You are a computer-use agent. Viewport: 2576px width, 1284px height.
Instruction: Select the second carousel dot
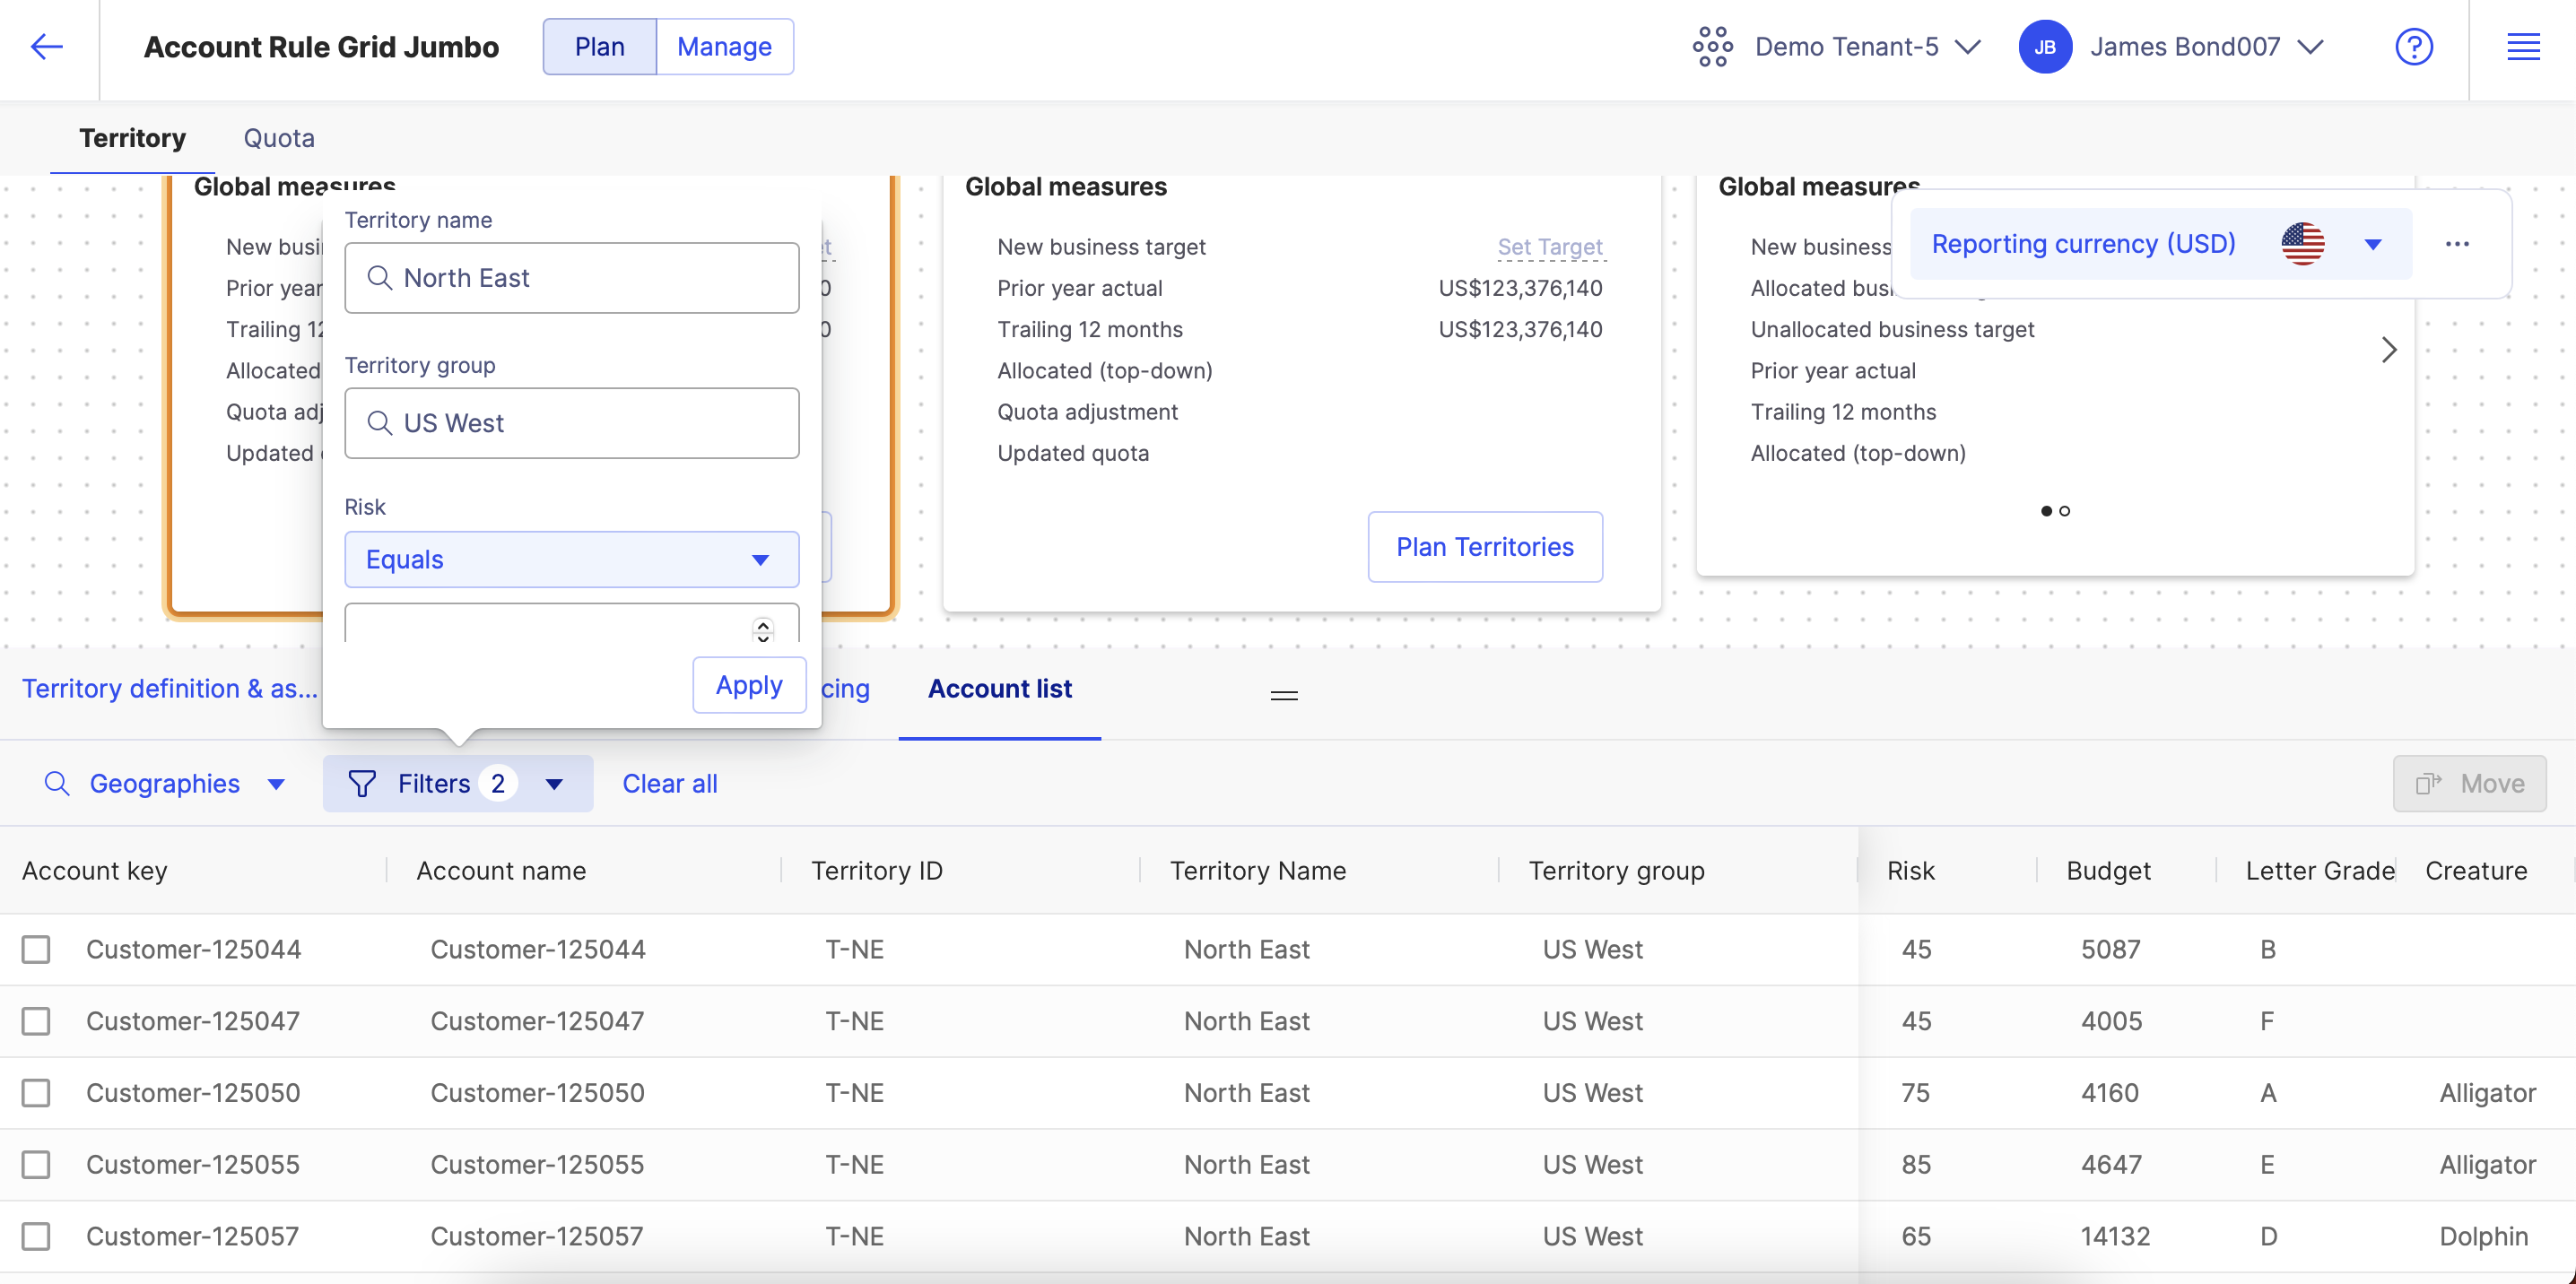pos(2064,511)
